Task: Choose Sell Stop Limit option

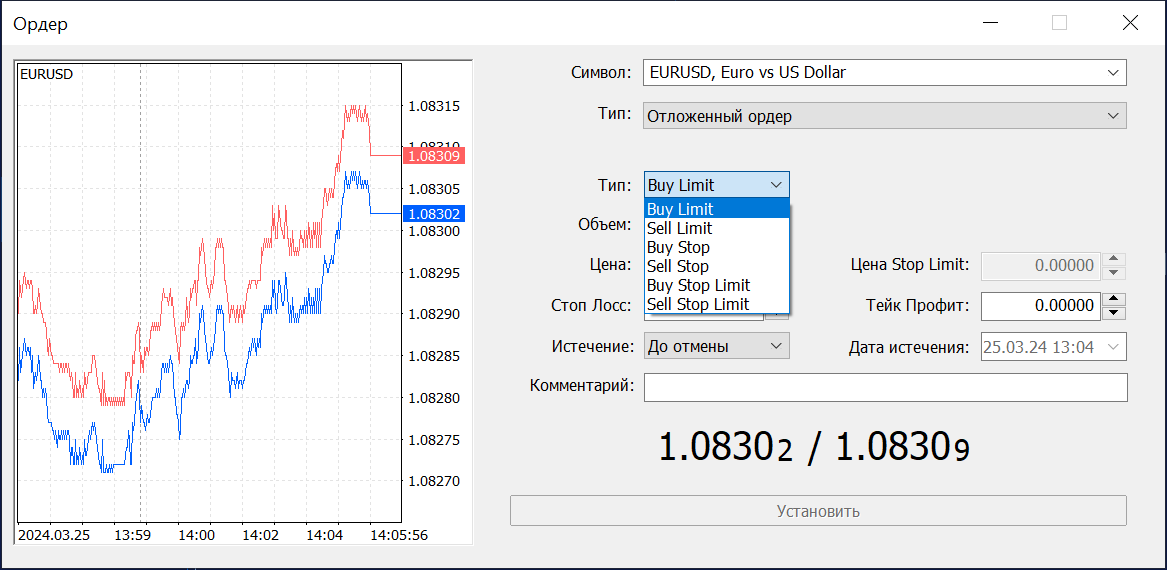Action: click(717, 304)
